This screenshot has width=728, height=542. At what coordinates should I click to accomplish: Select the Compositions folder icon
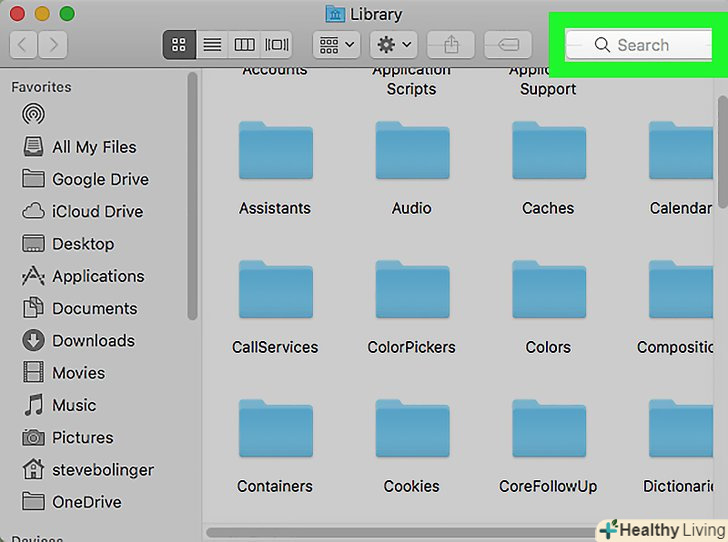click(681, 289)
